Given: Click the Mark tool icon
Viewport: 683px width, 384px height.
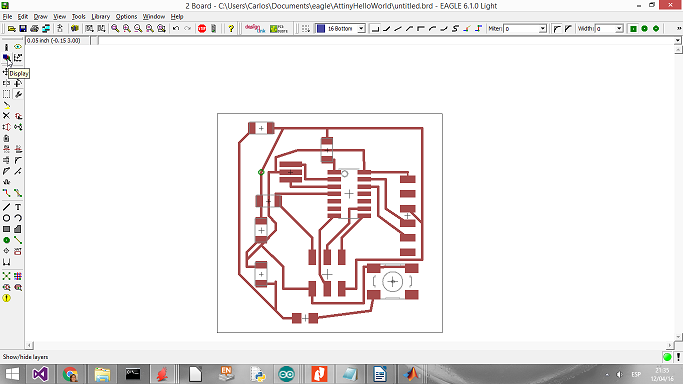Looking at the screenshot, I should 18,57.
